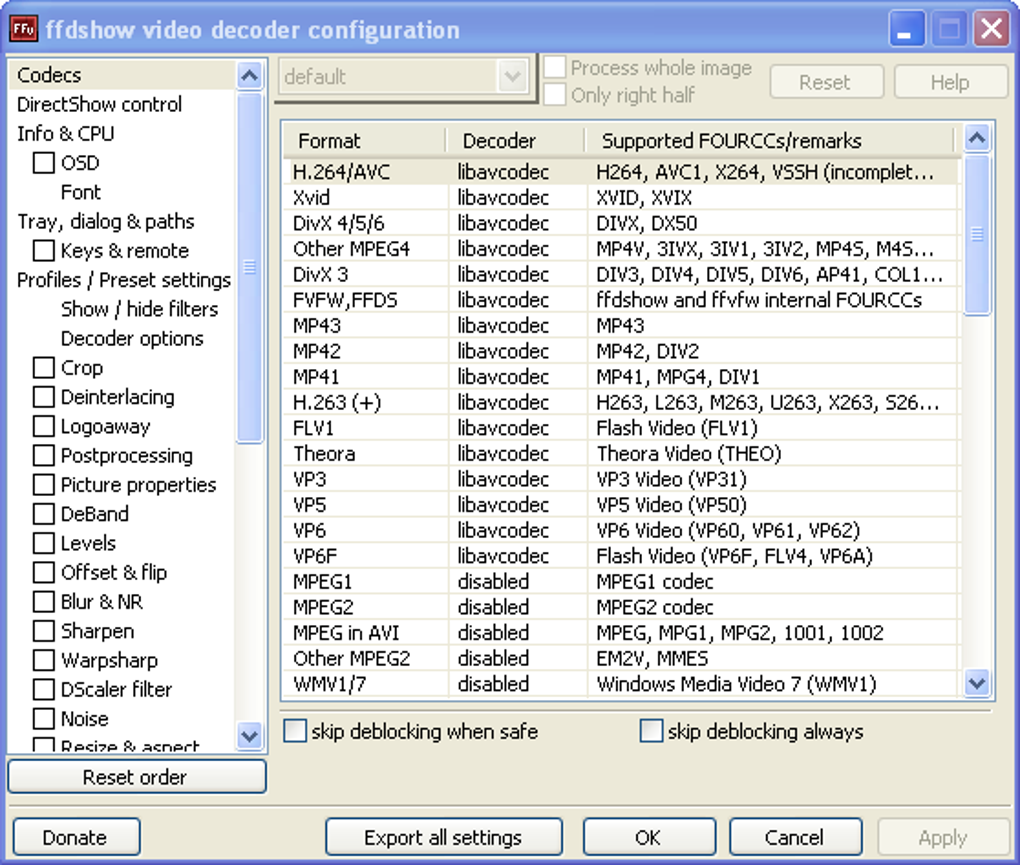Image resolution: width=1020 pixels, height=865 pixels.
Task: Open Decoder options page
Action: tap(132, 338)
